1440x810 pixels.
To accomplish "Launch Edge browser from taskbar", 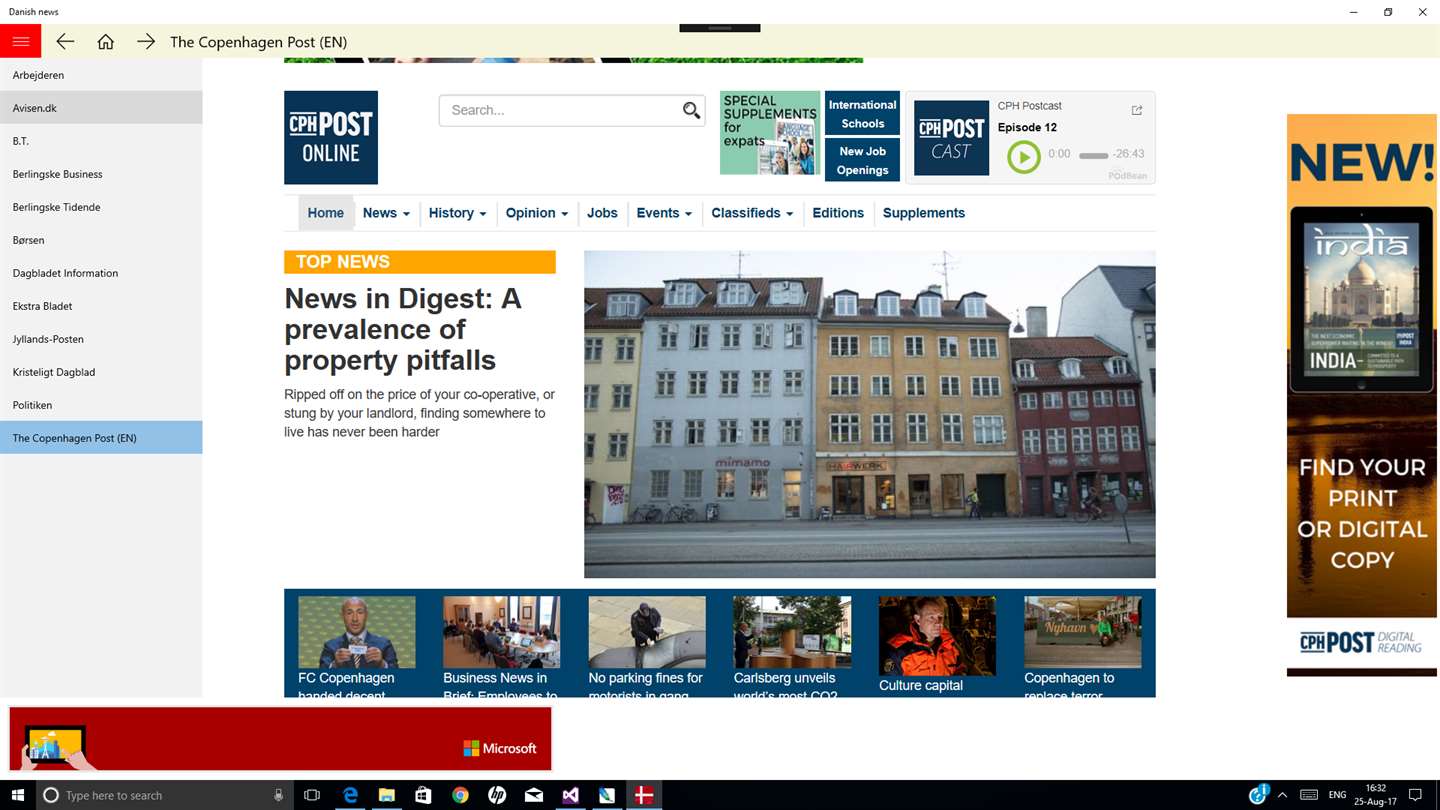I will tap(350, 795).
